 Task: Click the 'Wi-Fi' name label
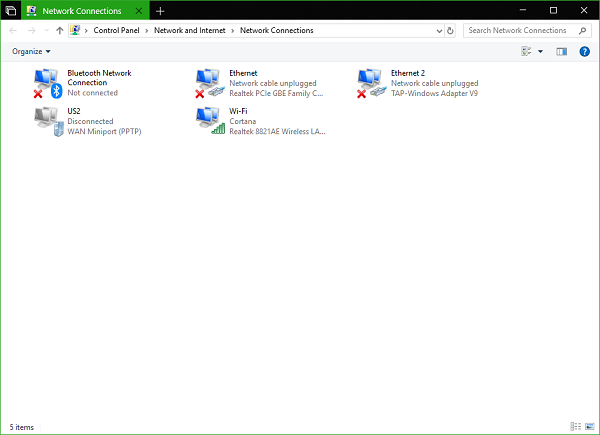(x=238, y=111)
